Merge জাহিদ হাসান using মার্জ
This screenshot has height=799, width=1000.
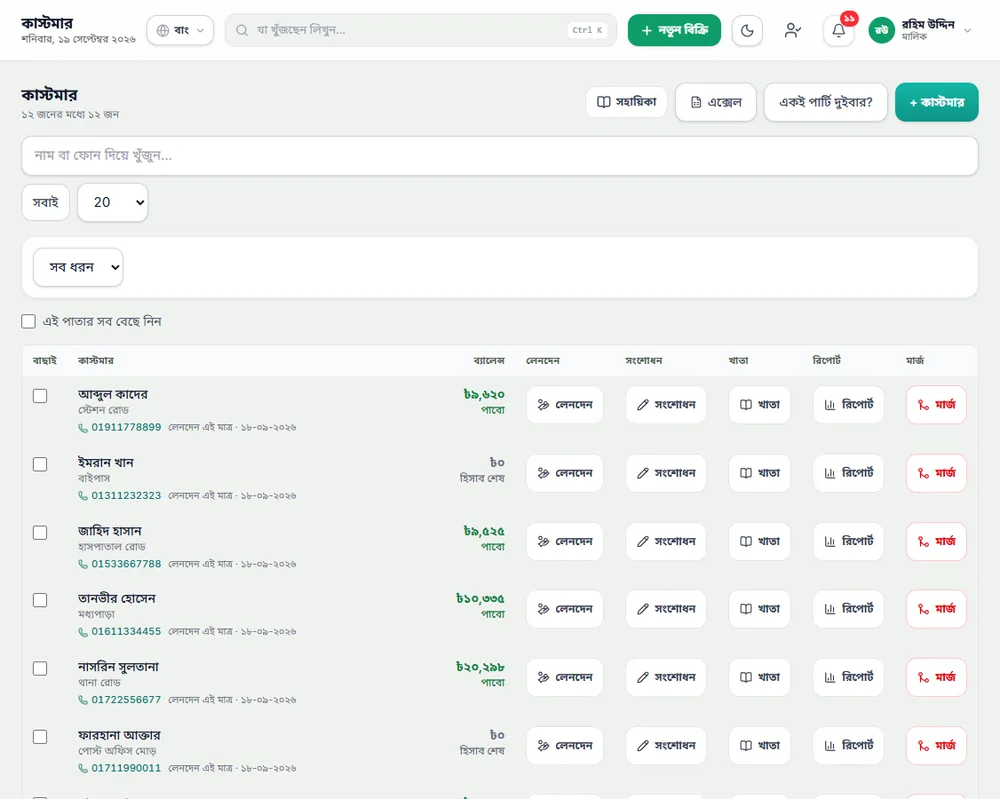pos(936,541)
